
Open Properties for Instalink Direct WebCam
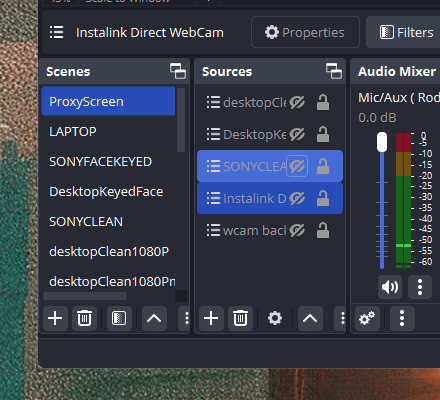tap(305, 32)
